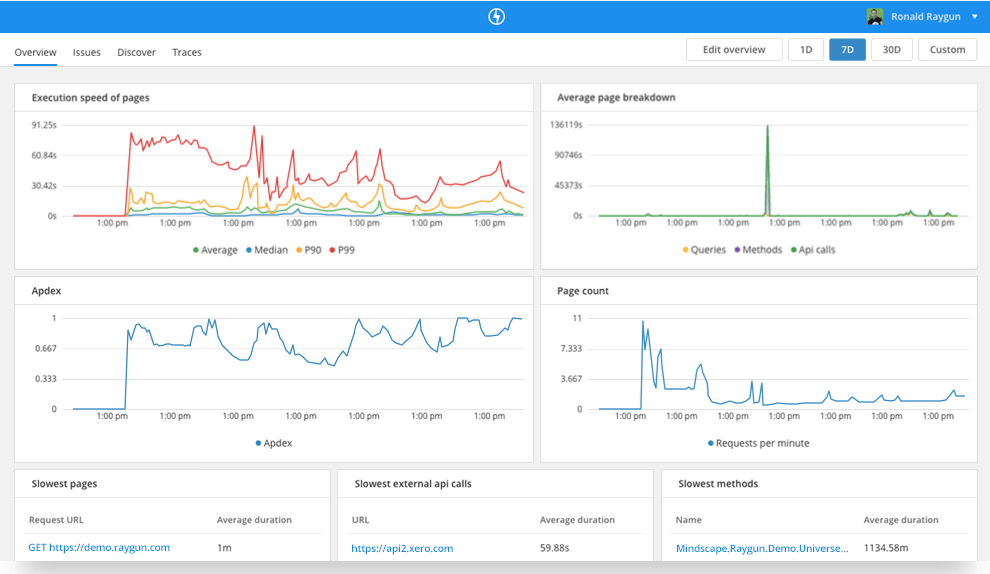This screenshot has width=990, height=574.
Task: Open the Discover tab
Action: tap(136, 52)
